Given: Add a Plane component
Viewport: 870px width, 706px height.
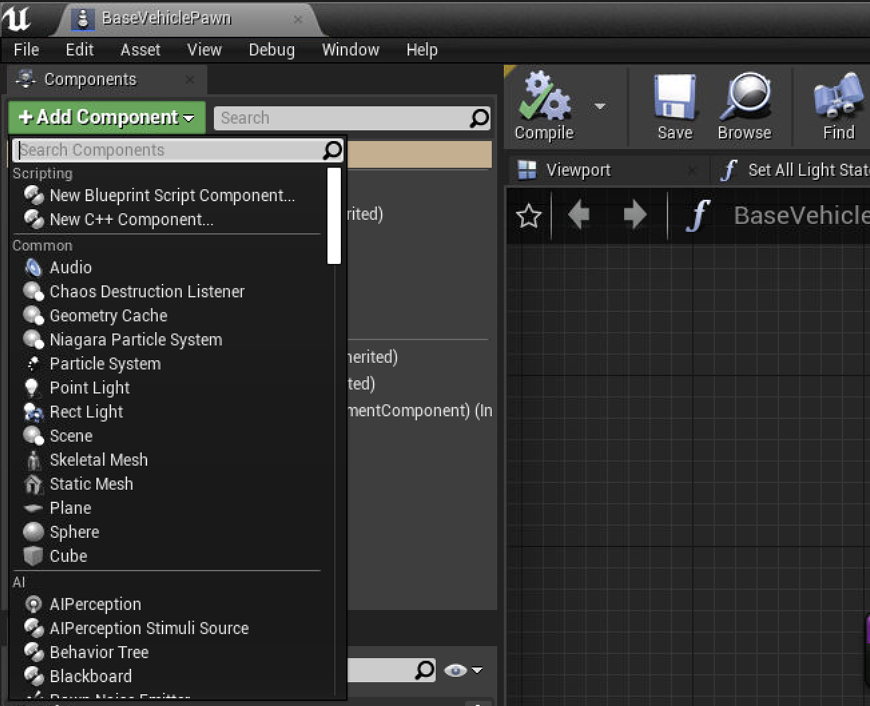Looking at the screenshot, I should 70,508.
